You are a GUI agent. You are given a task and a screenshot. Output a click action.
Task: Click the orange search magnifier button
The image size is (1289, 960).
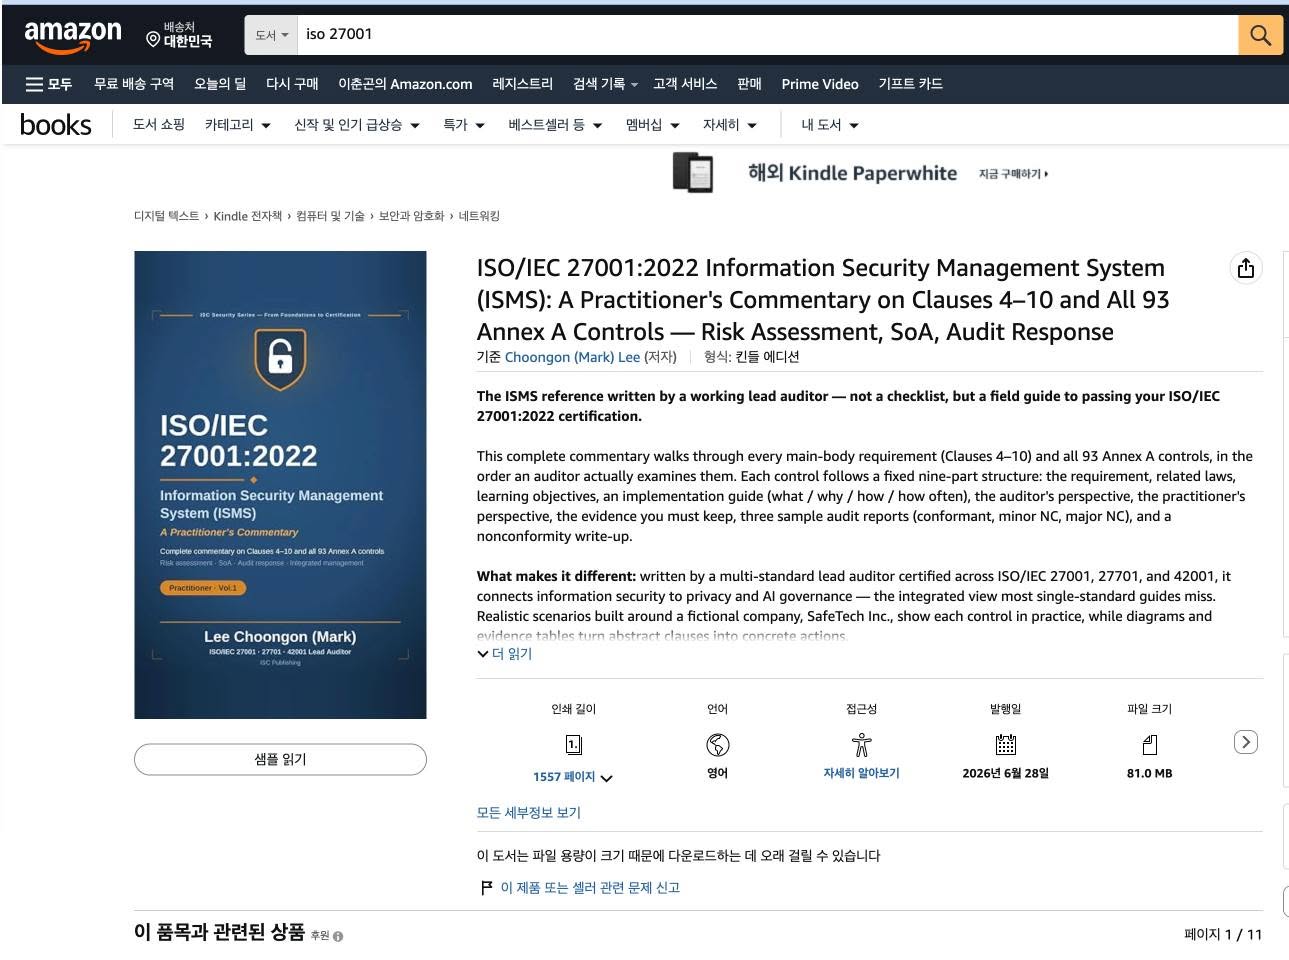tap(1260, 35)
